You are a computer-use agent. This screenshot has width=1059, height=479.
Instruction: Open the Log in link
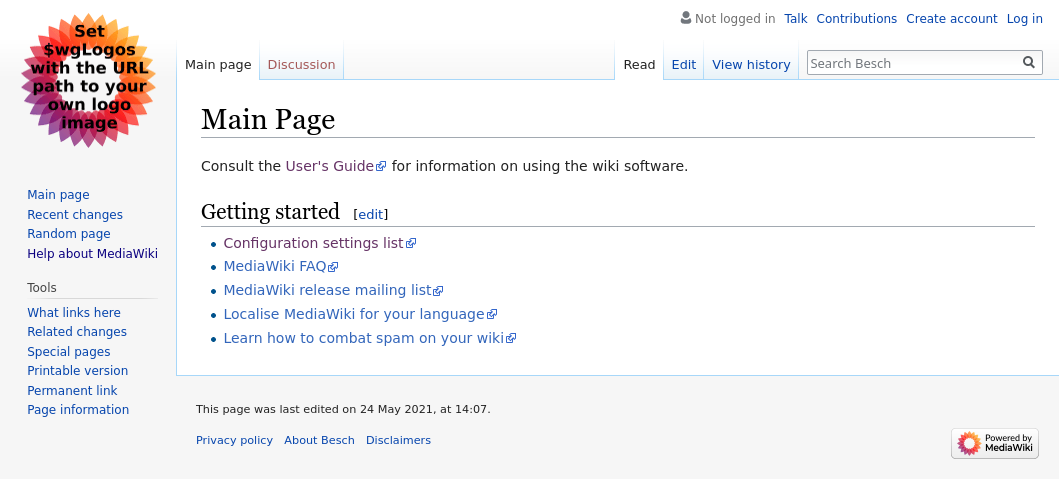click(1024, 19)
